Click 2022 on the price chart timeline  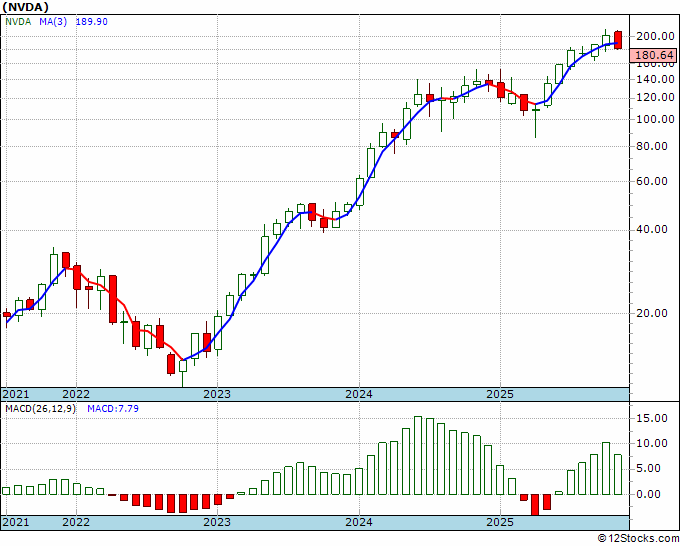pyautogui.click(x=76, y=394)
